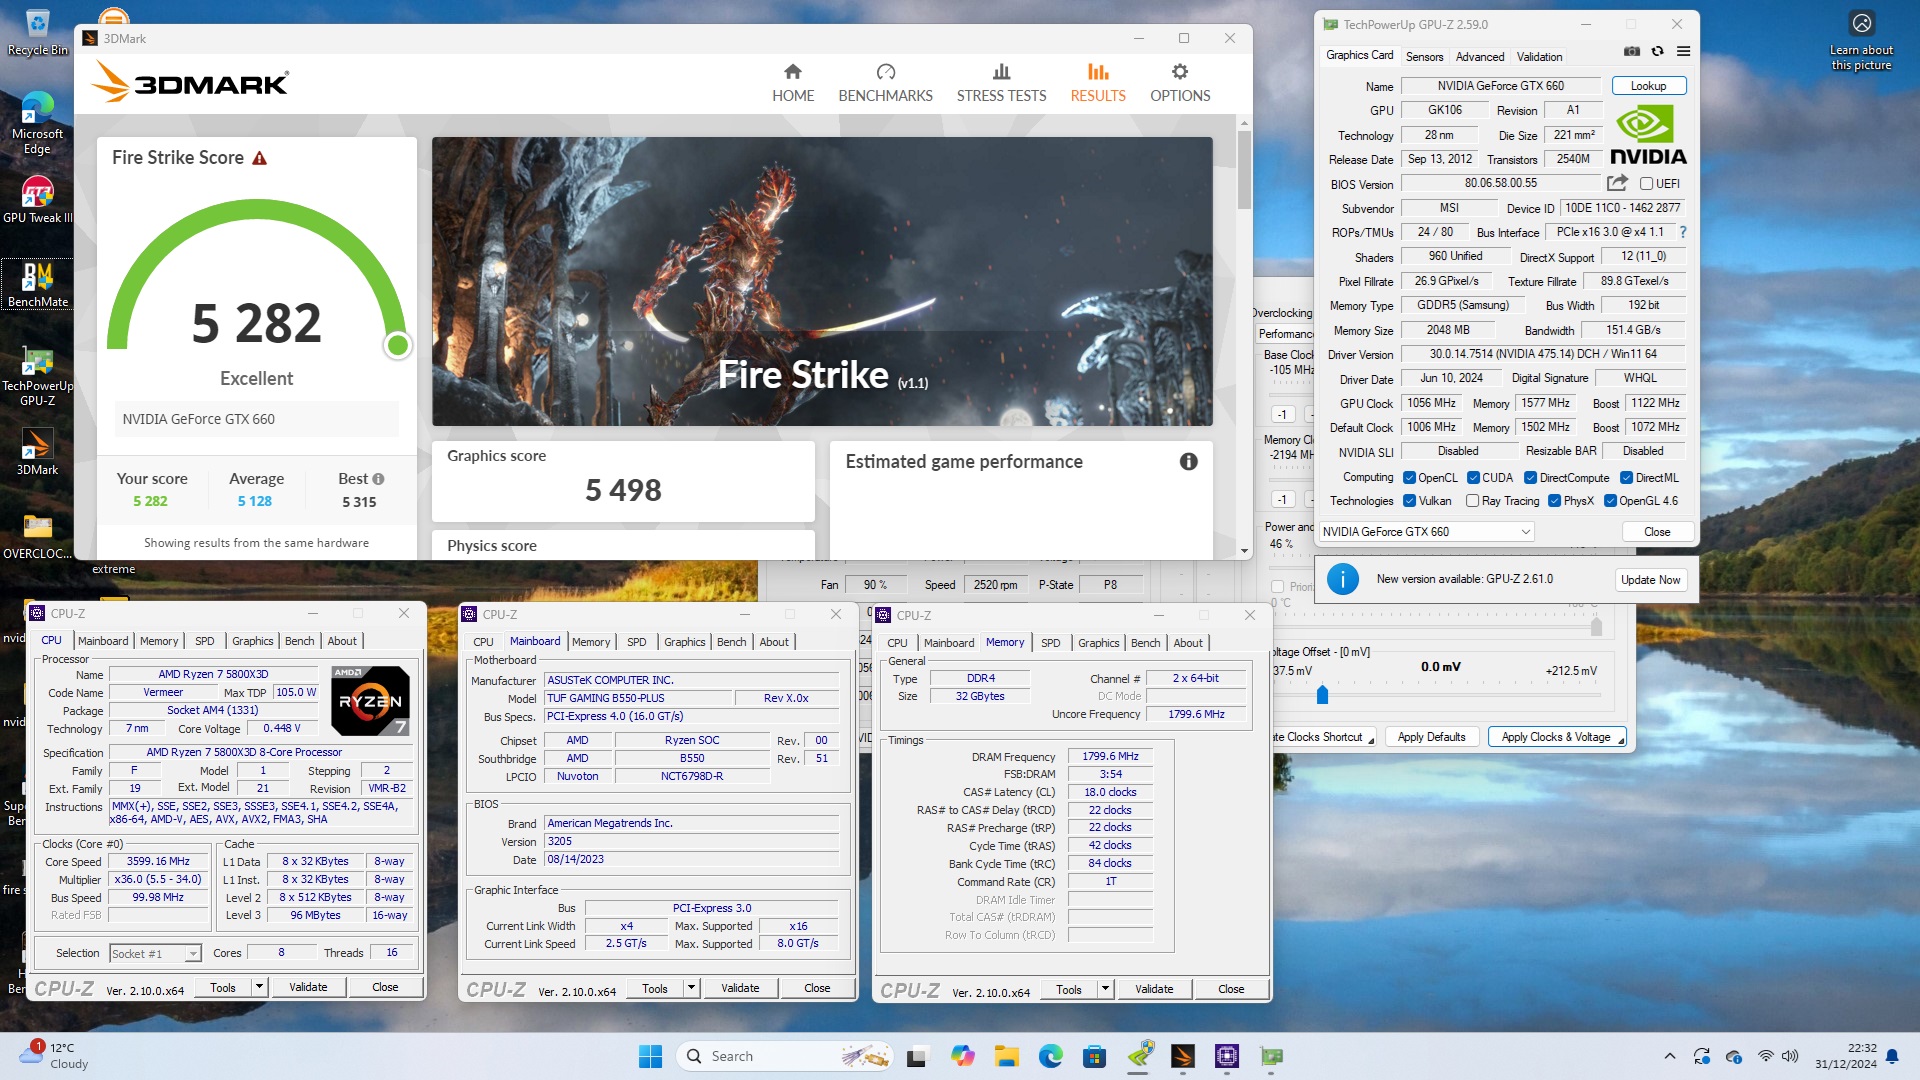The width and height of the screenshot is (1920, 1080).
Task: Open the 3DMark STRESS TESTS tab
Action: pyautogui.click(x=1001, y=83)
